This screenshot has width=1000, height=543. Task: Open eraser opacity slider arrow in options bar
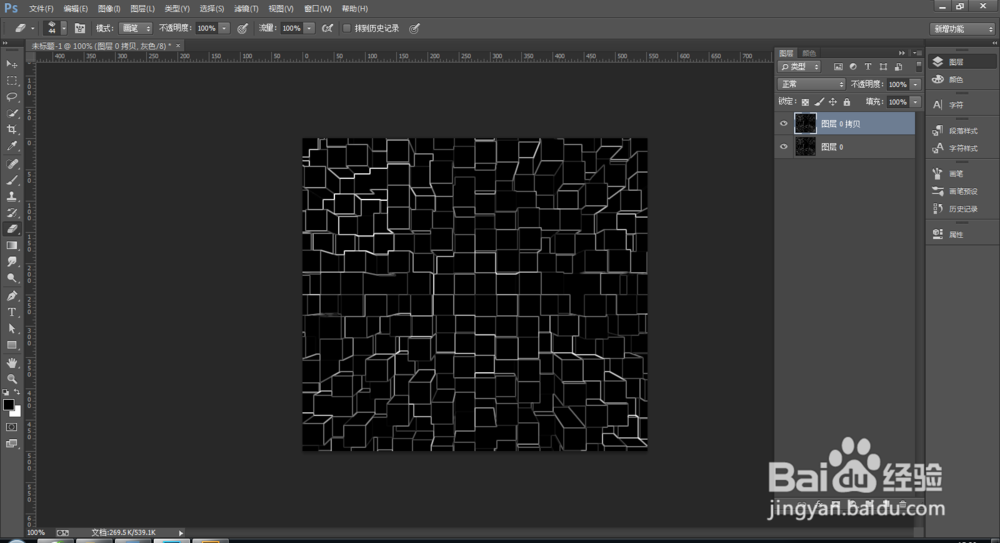click(x=224, y=28)
